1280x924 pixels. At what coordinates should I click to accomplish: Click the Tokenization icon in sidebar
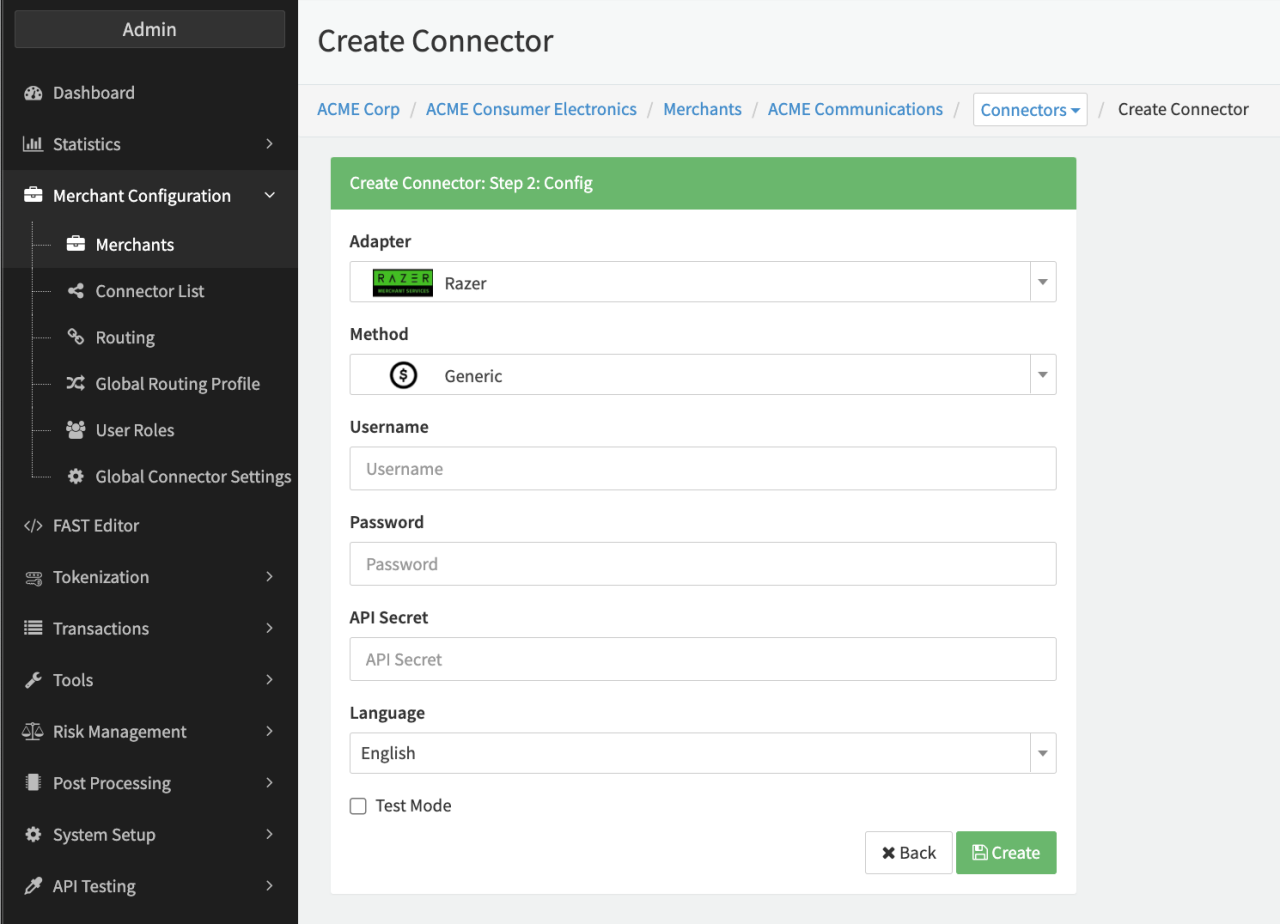tap(33, 577)
